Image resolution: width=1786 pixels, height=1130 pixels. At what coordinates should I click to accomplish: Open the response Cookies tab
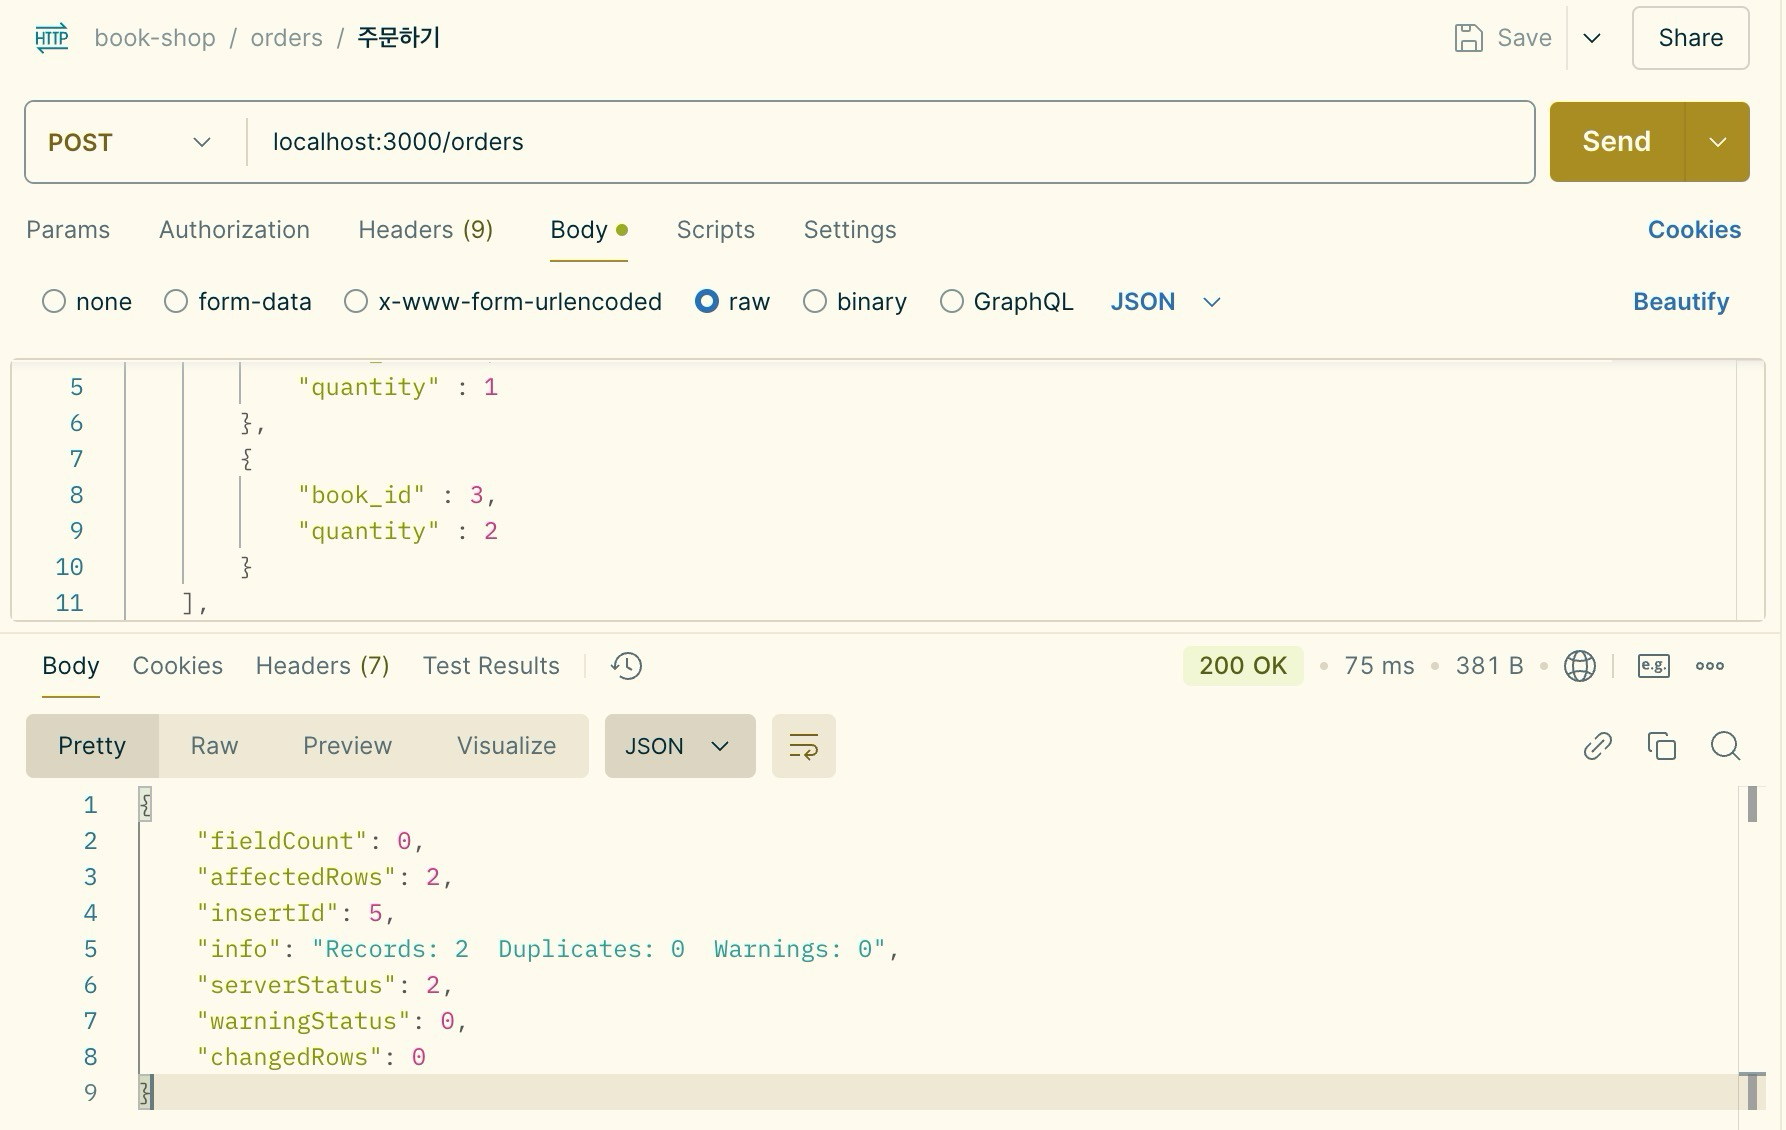click(x=178, y=666)
